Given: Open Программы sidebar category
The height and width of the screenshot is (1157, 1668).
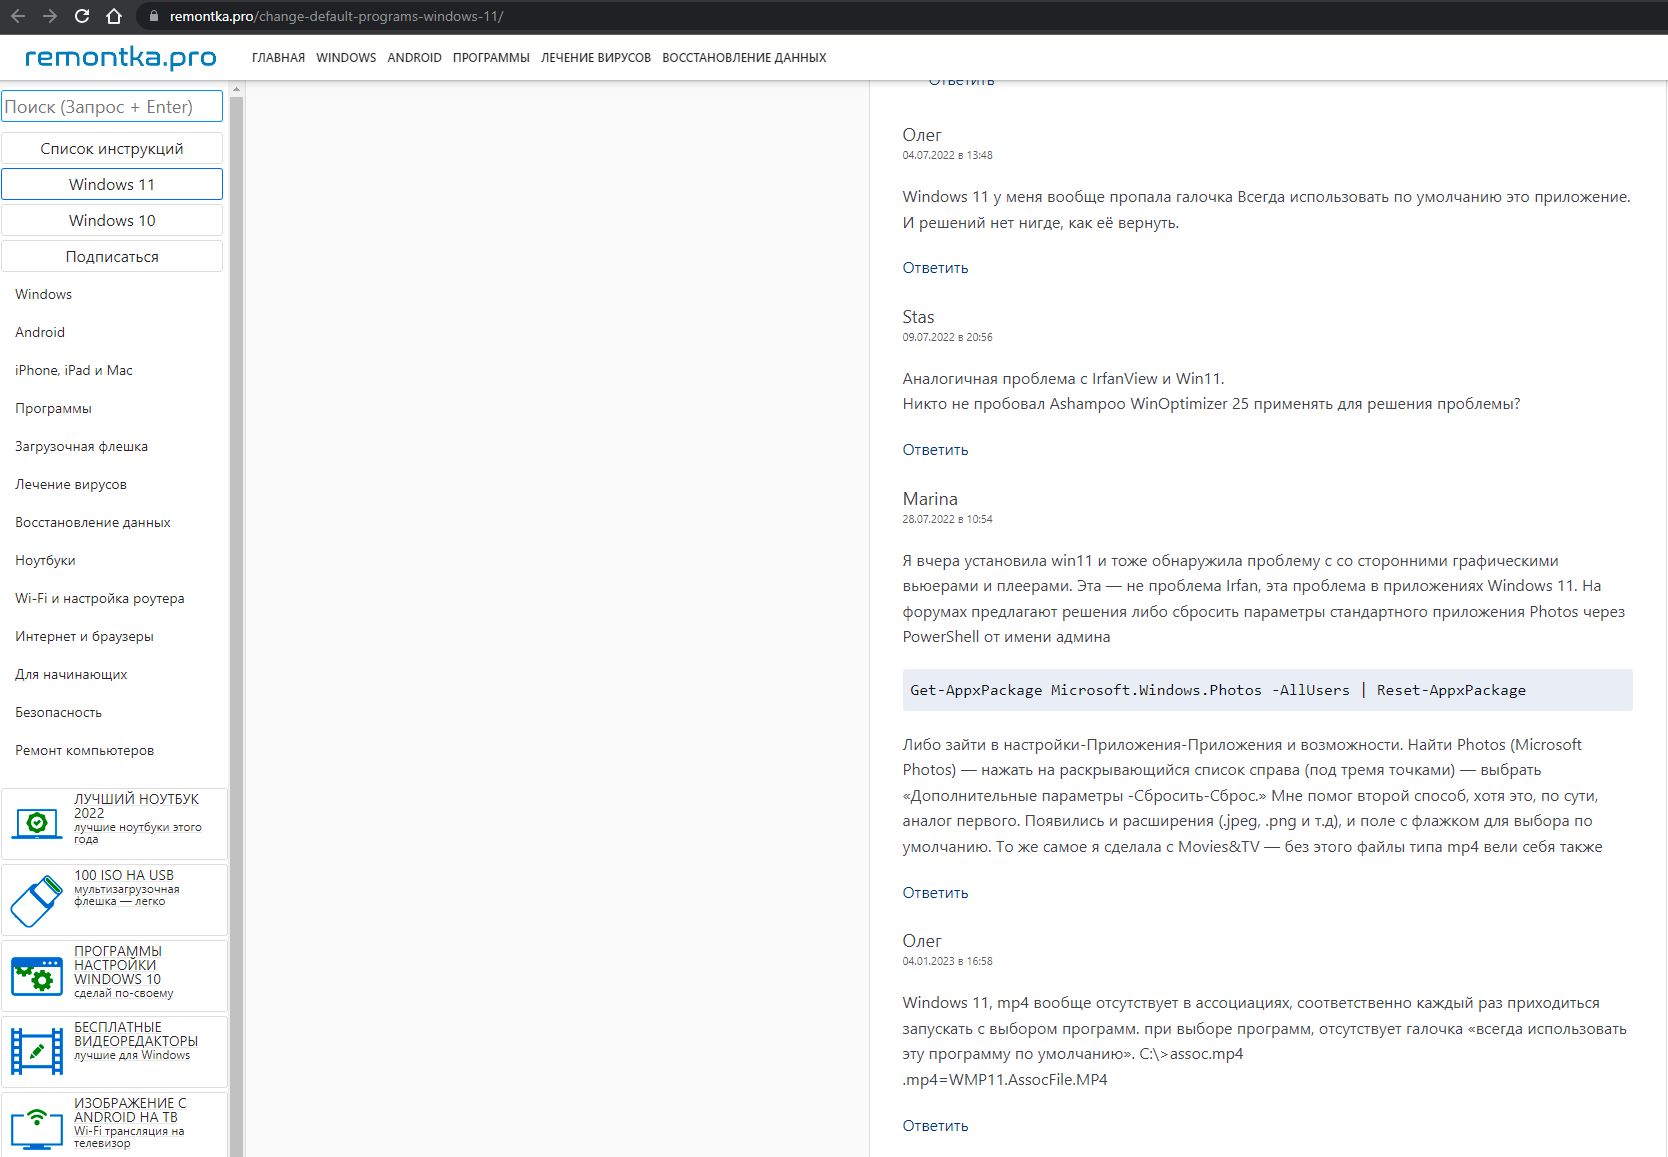Looking at the screenshot, I should (53, 408).
